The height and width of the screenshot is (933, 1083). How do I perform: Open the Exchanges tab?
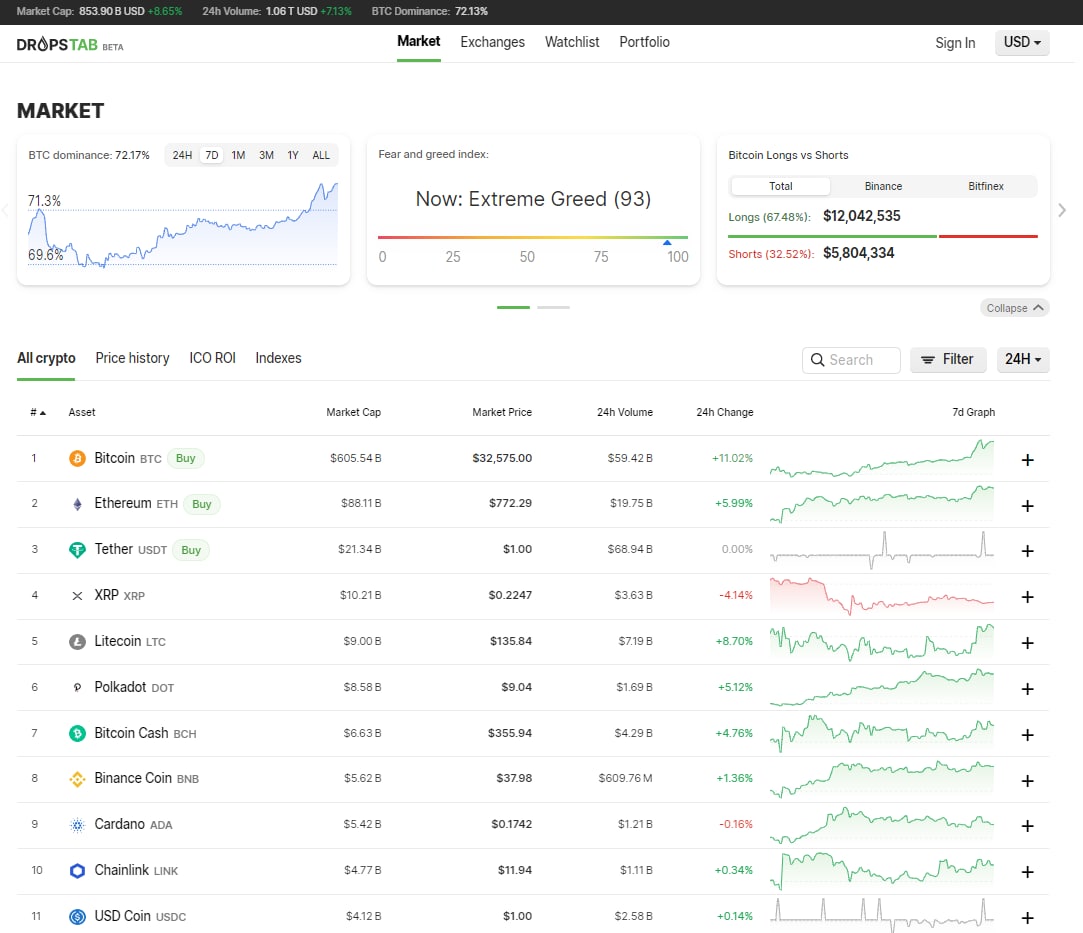pyautogui.click(x=492, y=42)
